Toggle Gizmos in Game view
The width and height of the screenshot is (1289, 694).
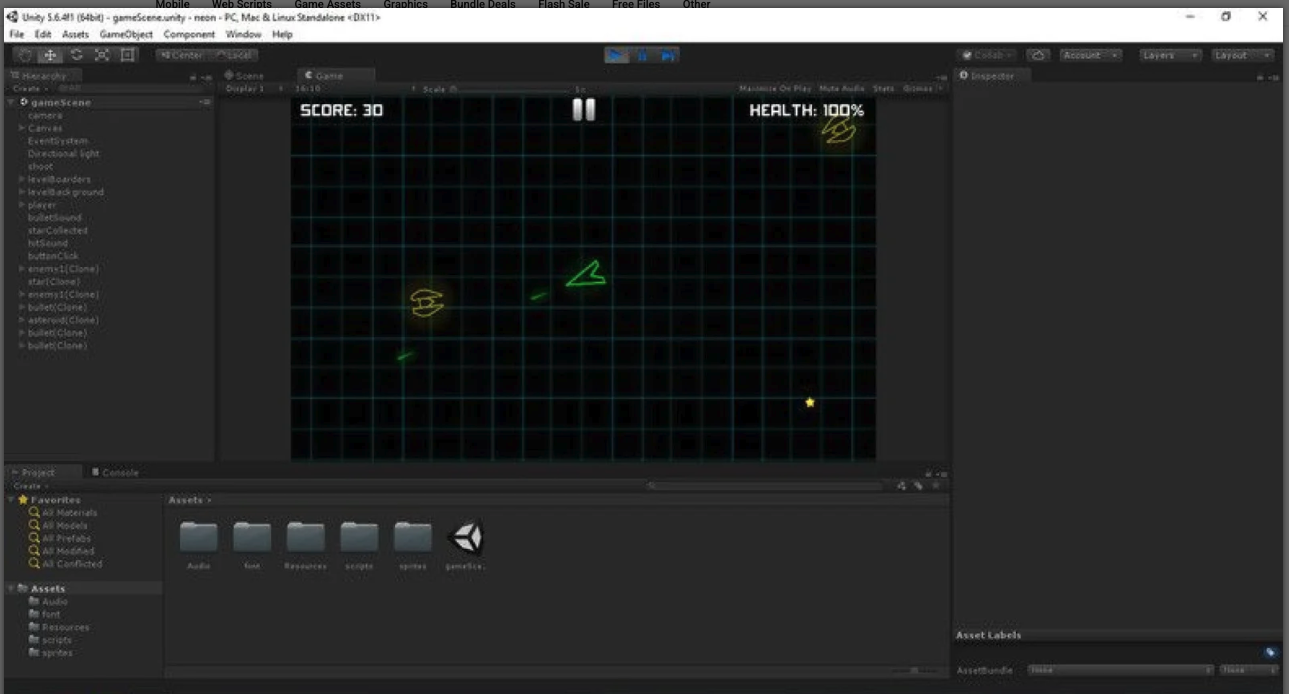coord(921,88)
